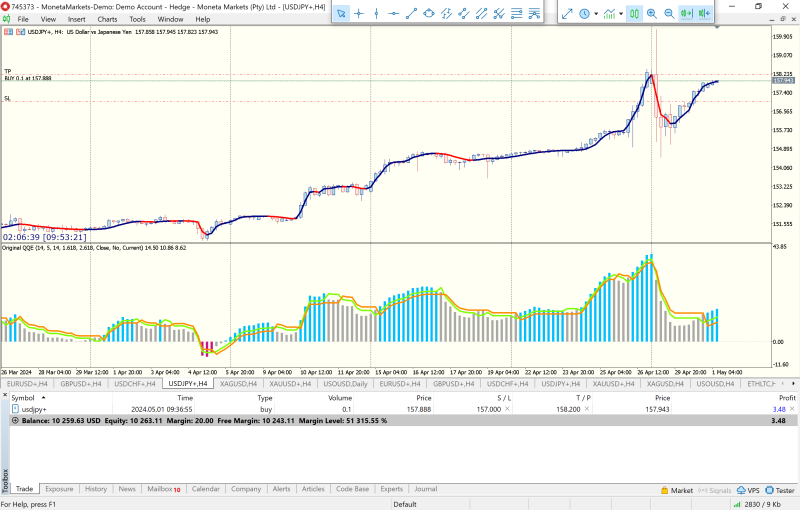Open the History tab in Toolbox

coord(96,489)
